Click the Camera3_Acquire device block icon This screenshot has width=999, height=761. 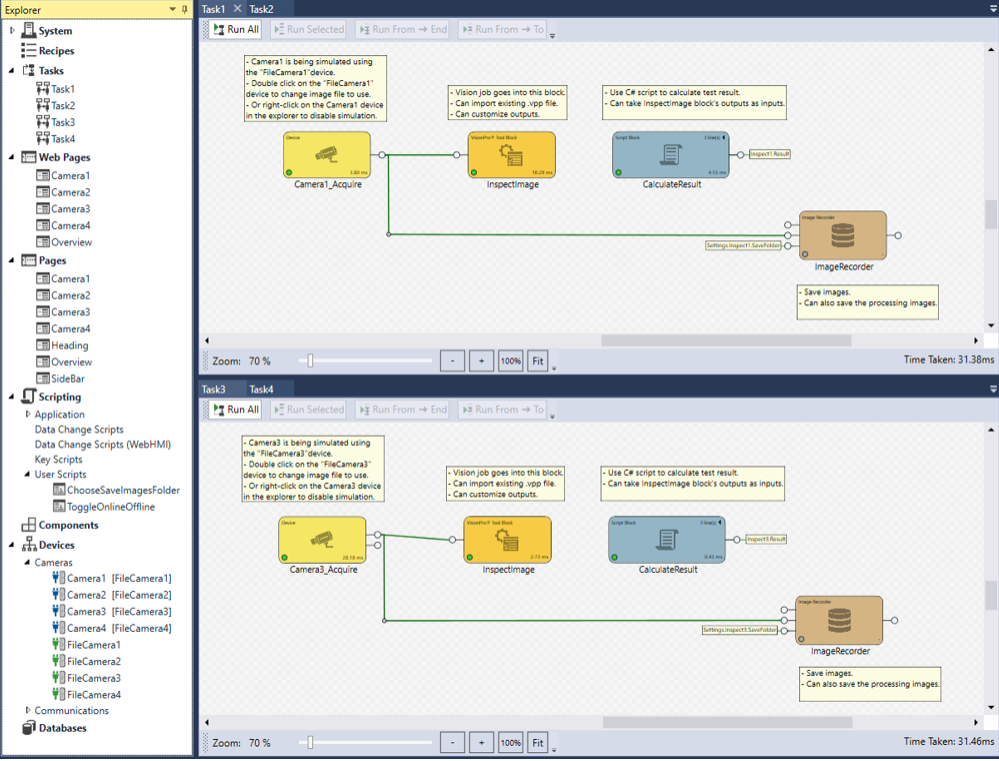(x=321, y=540)
